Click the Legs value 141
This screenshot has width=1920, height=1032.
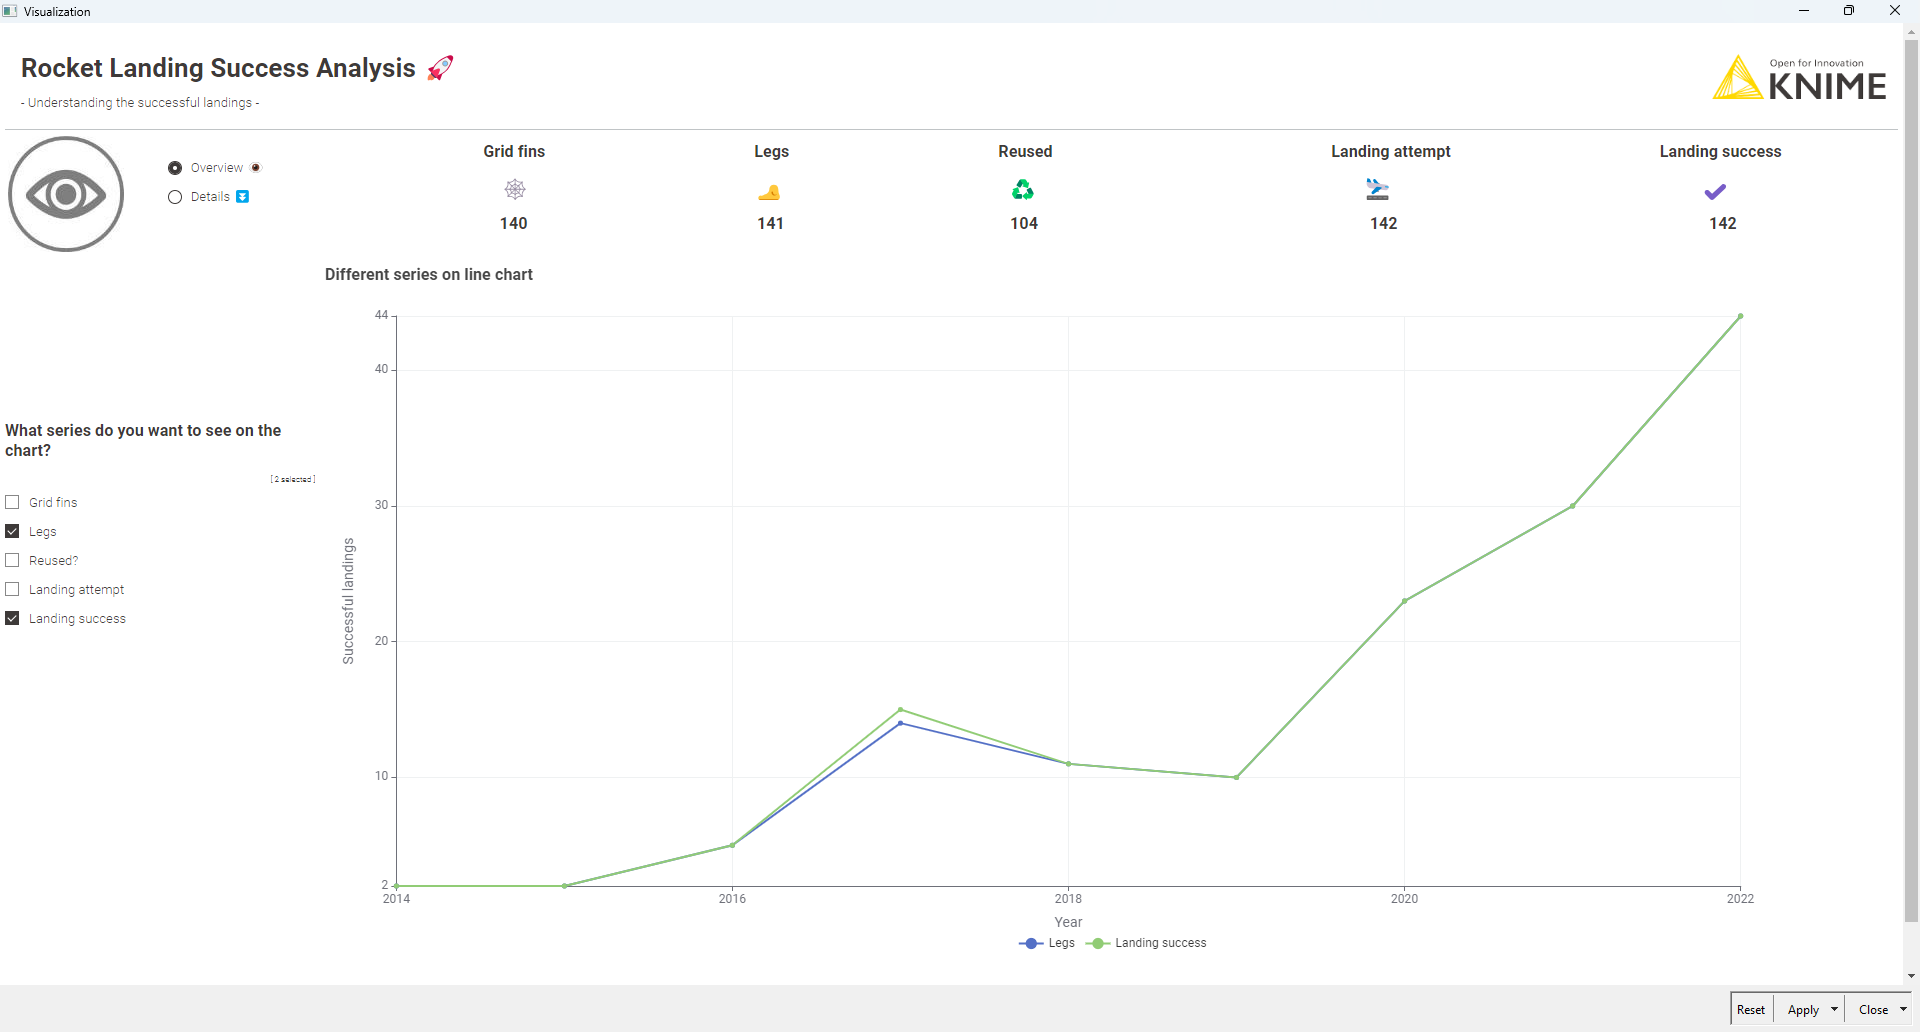[x=770, y=223]
